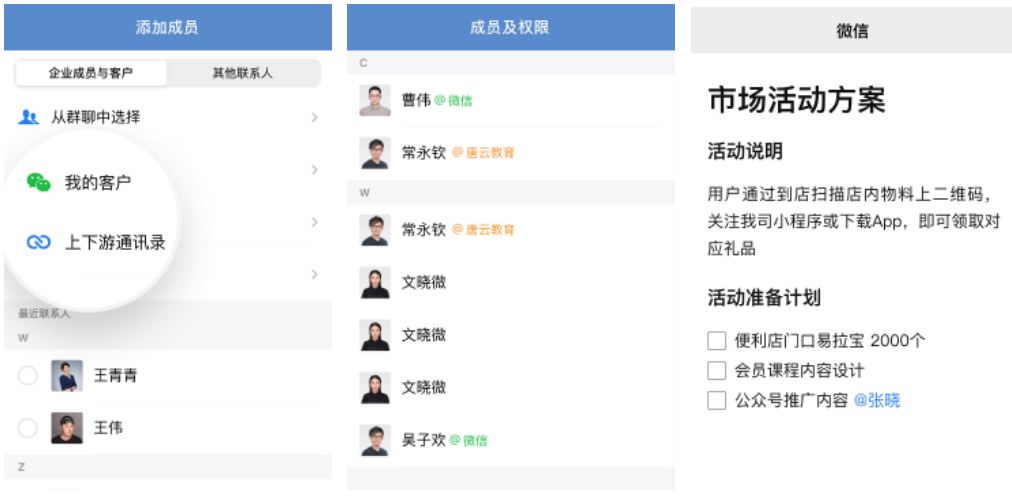Open 我的客户 entry
Image resolution: width=1012 pixels, height=500 pixels.
click(x=98, y=183)
